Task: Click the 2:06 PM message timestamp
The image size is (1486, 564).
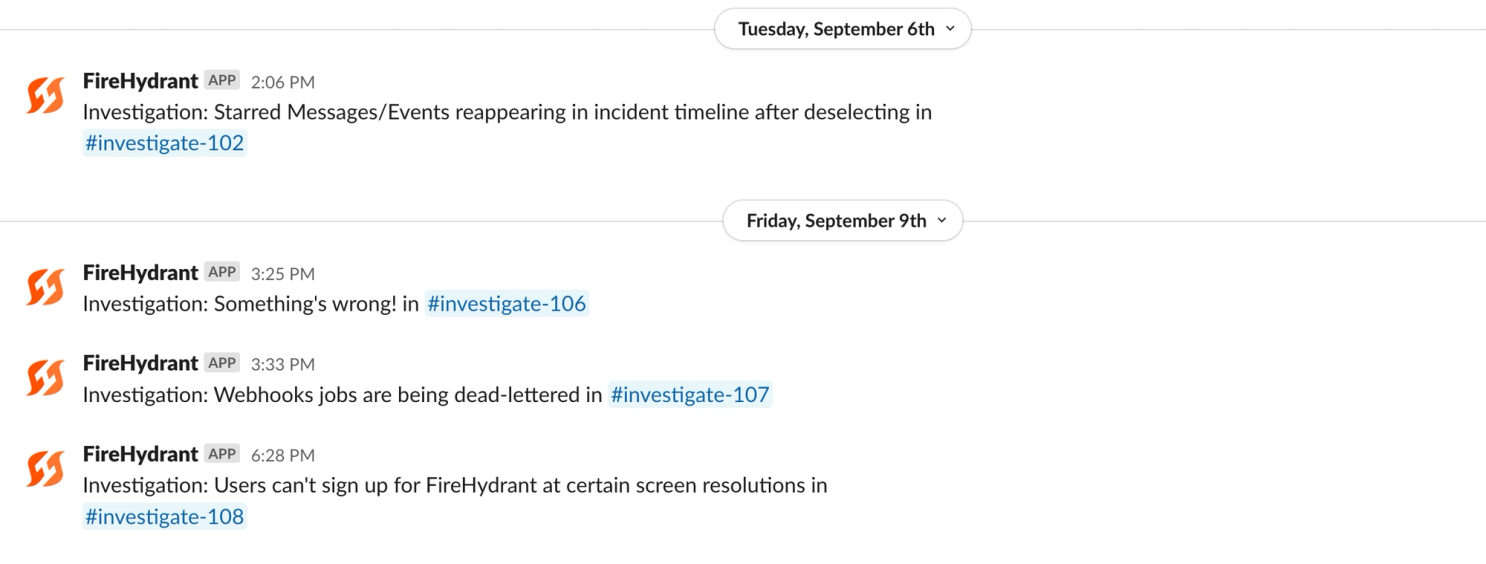Action: (283, 82)
